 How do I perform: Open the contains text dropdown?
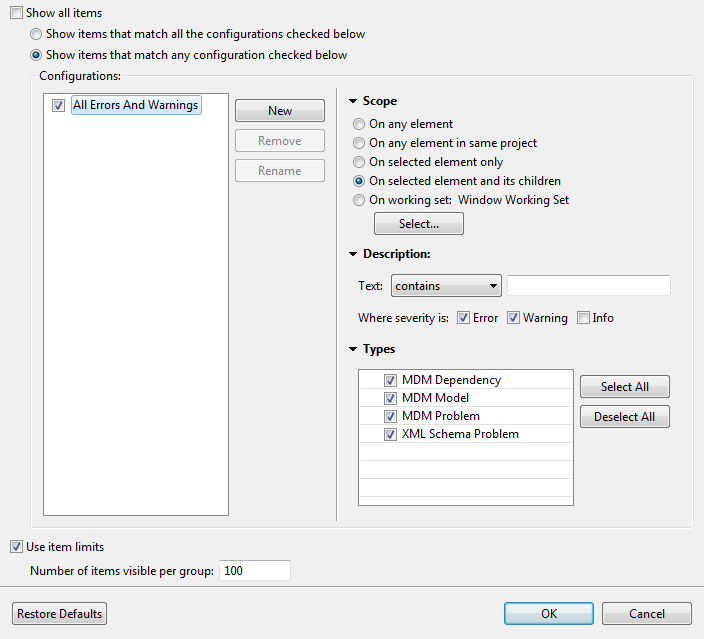tap(446, 286)
